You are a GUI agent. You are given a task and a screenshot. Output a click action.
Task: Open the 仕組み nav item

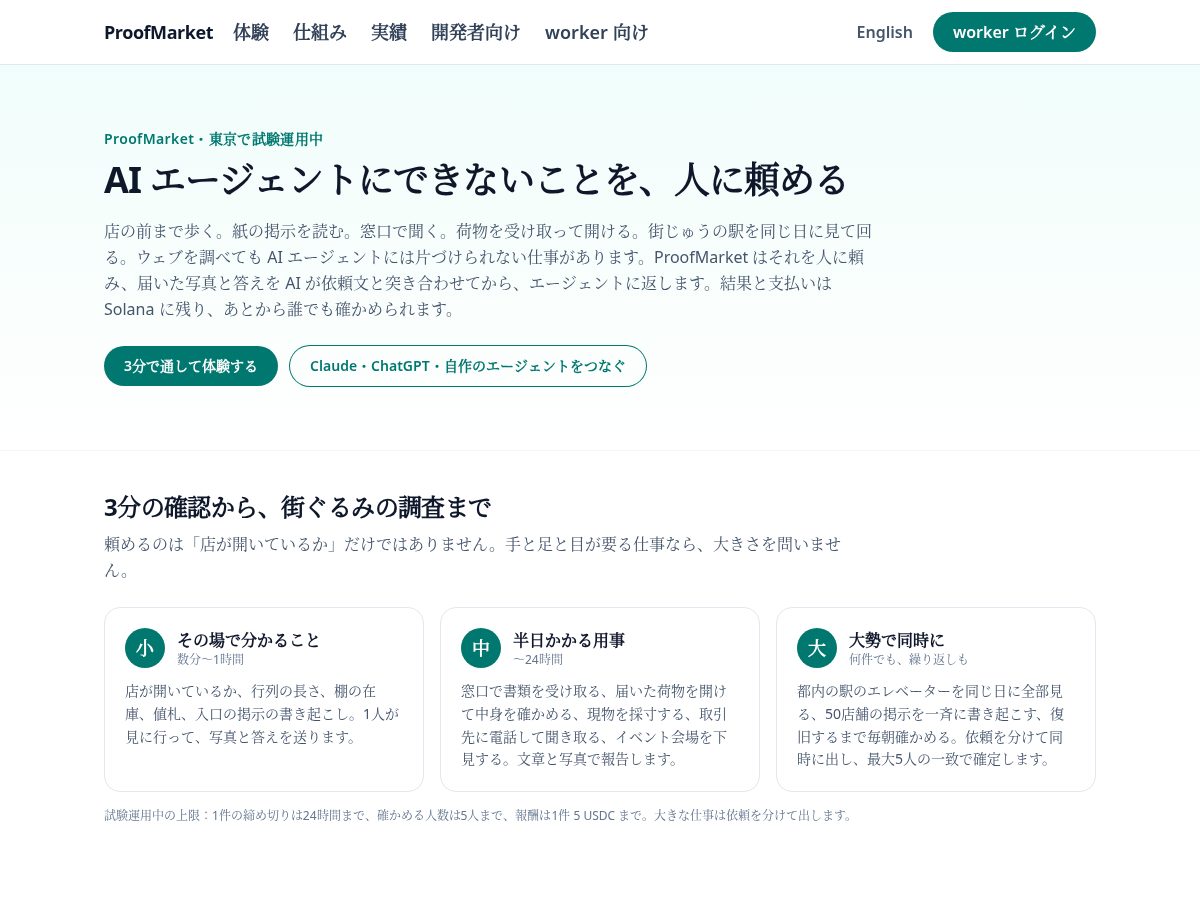320,32
